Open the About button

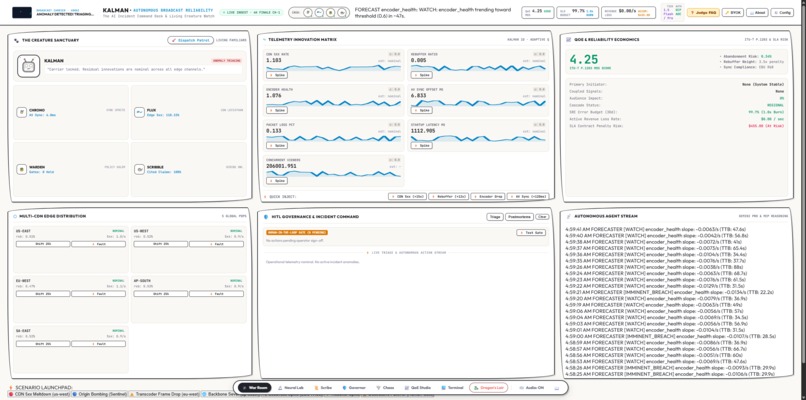pos(757,12)
